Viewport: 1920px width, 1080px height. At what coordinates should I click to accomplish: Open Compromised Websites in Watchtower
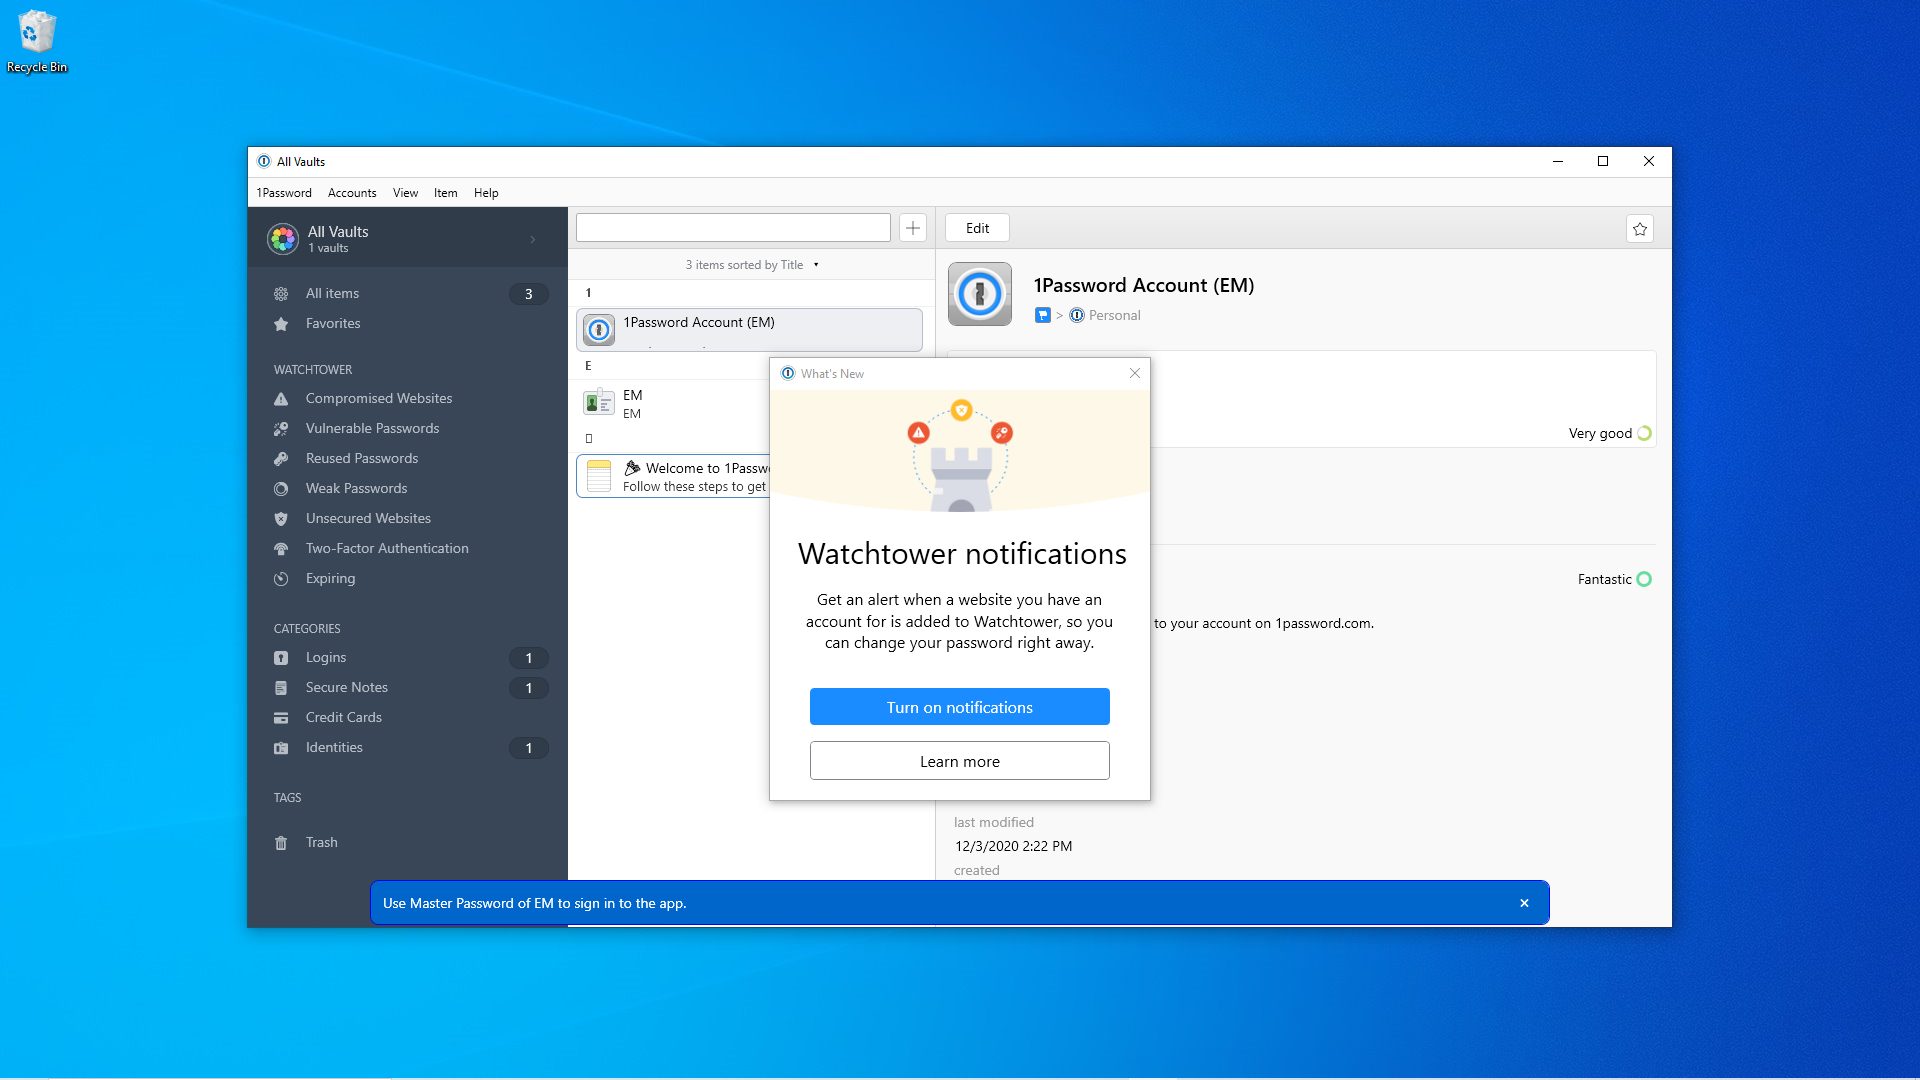(x=379, y=399)
